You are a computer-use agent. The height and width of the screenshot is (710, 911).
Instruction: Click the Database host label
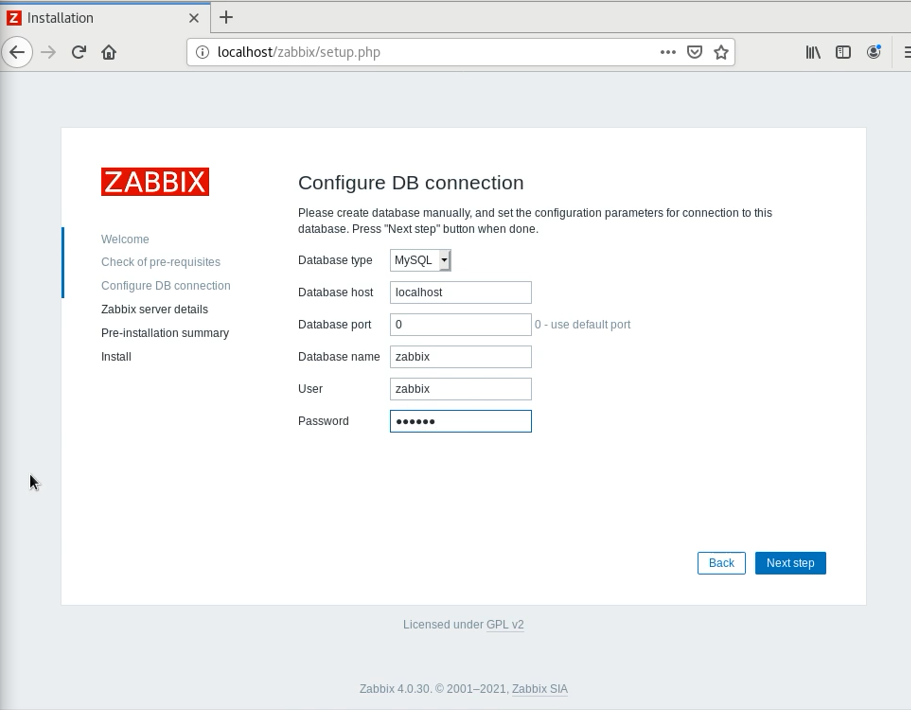(335, 292)
